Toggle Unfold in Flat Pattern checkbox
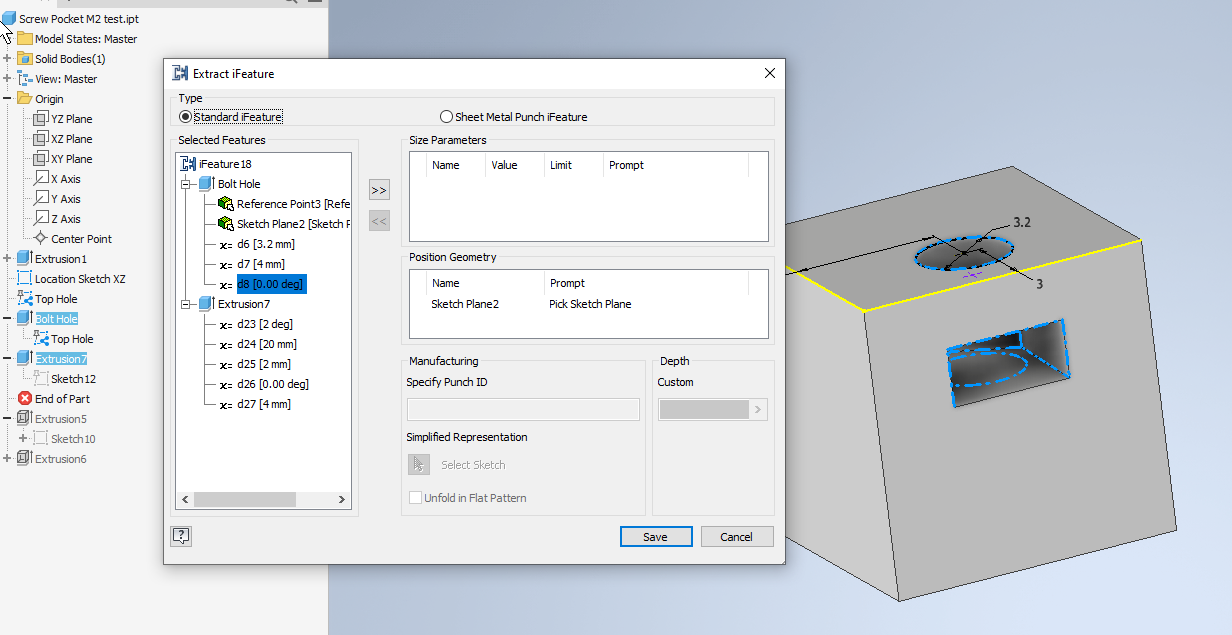The height and width of the screenshot is (635, 1232). pos(416,498)
